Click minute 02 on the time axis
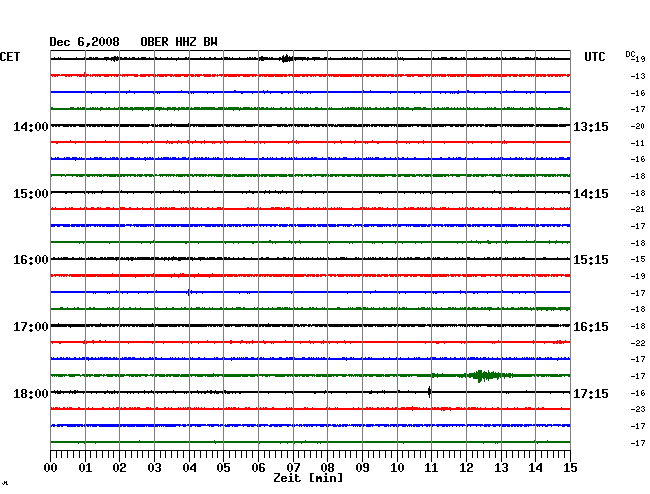The height and width of the screenshot is (494, 650). pyautogui.click(x=119, y=467)
